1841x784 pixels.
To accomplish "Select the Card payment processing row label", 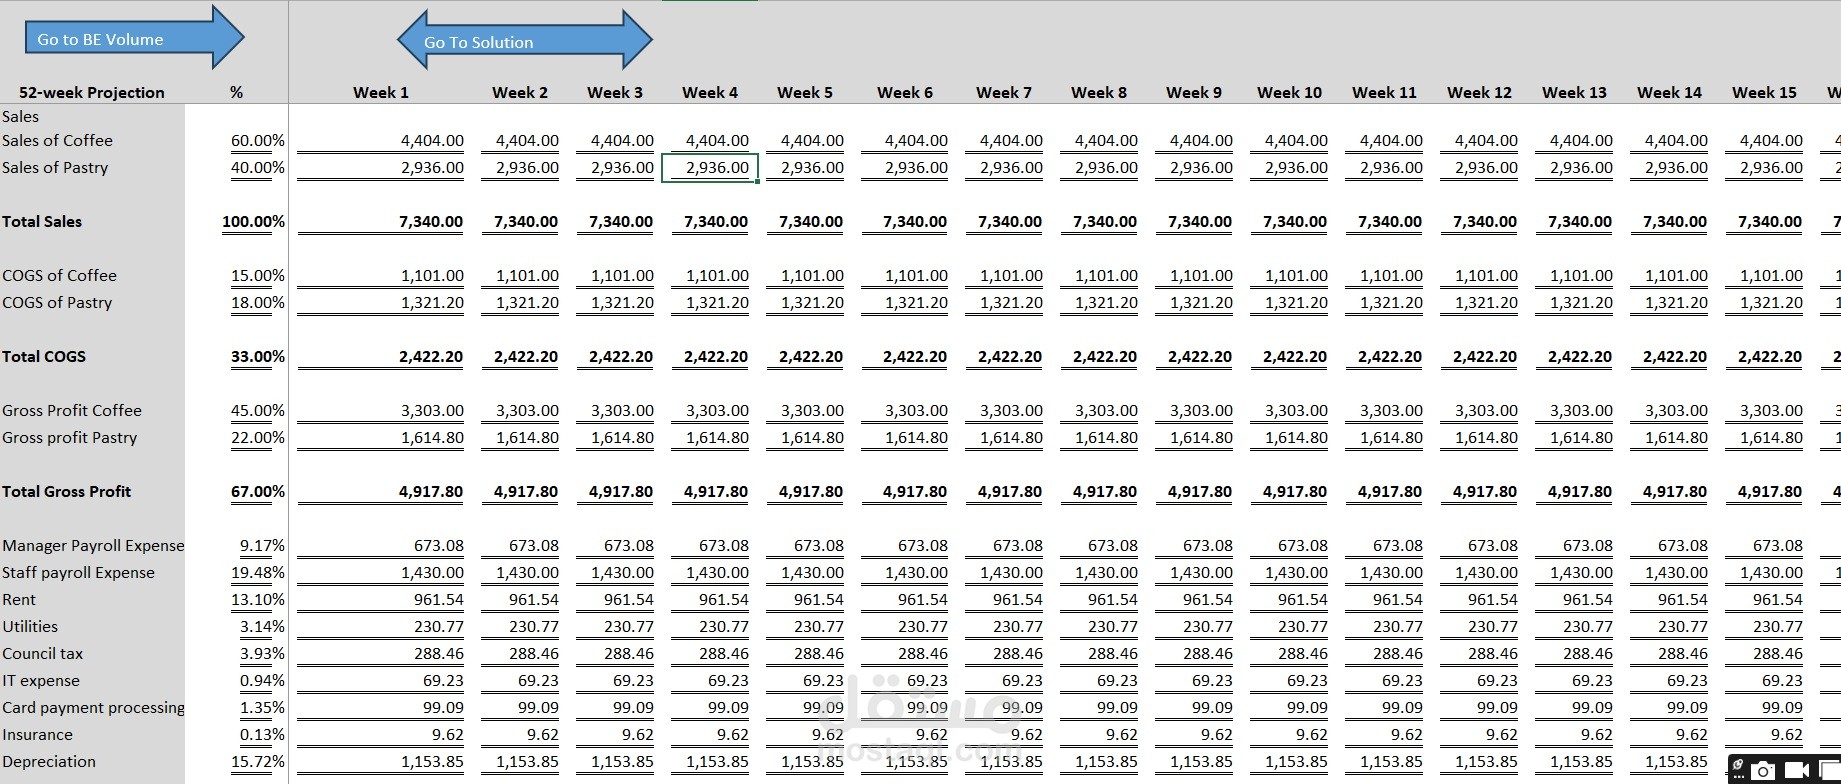I will click(93, 707).
